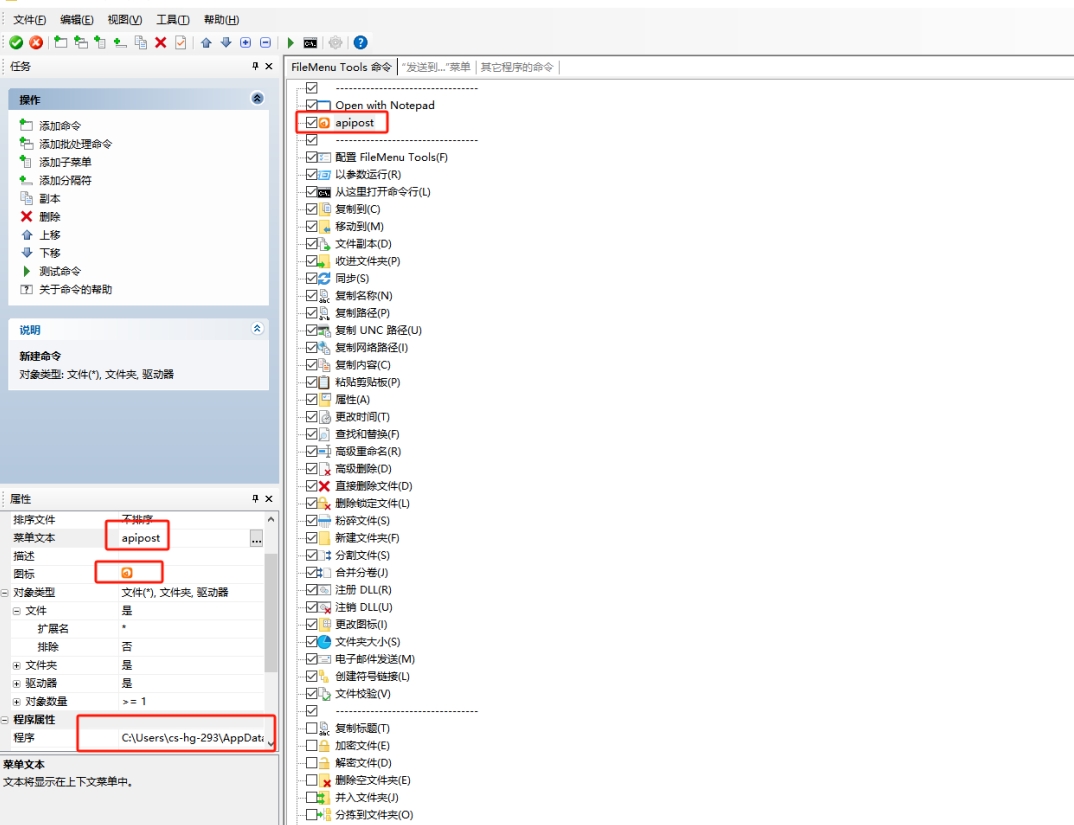Collapse the 程序属性 property group

4,719
